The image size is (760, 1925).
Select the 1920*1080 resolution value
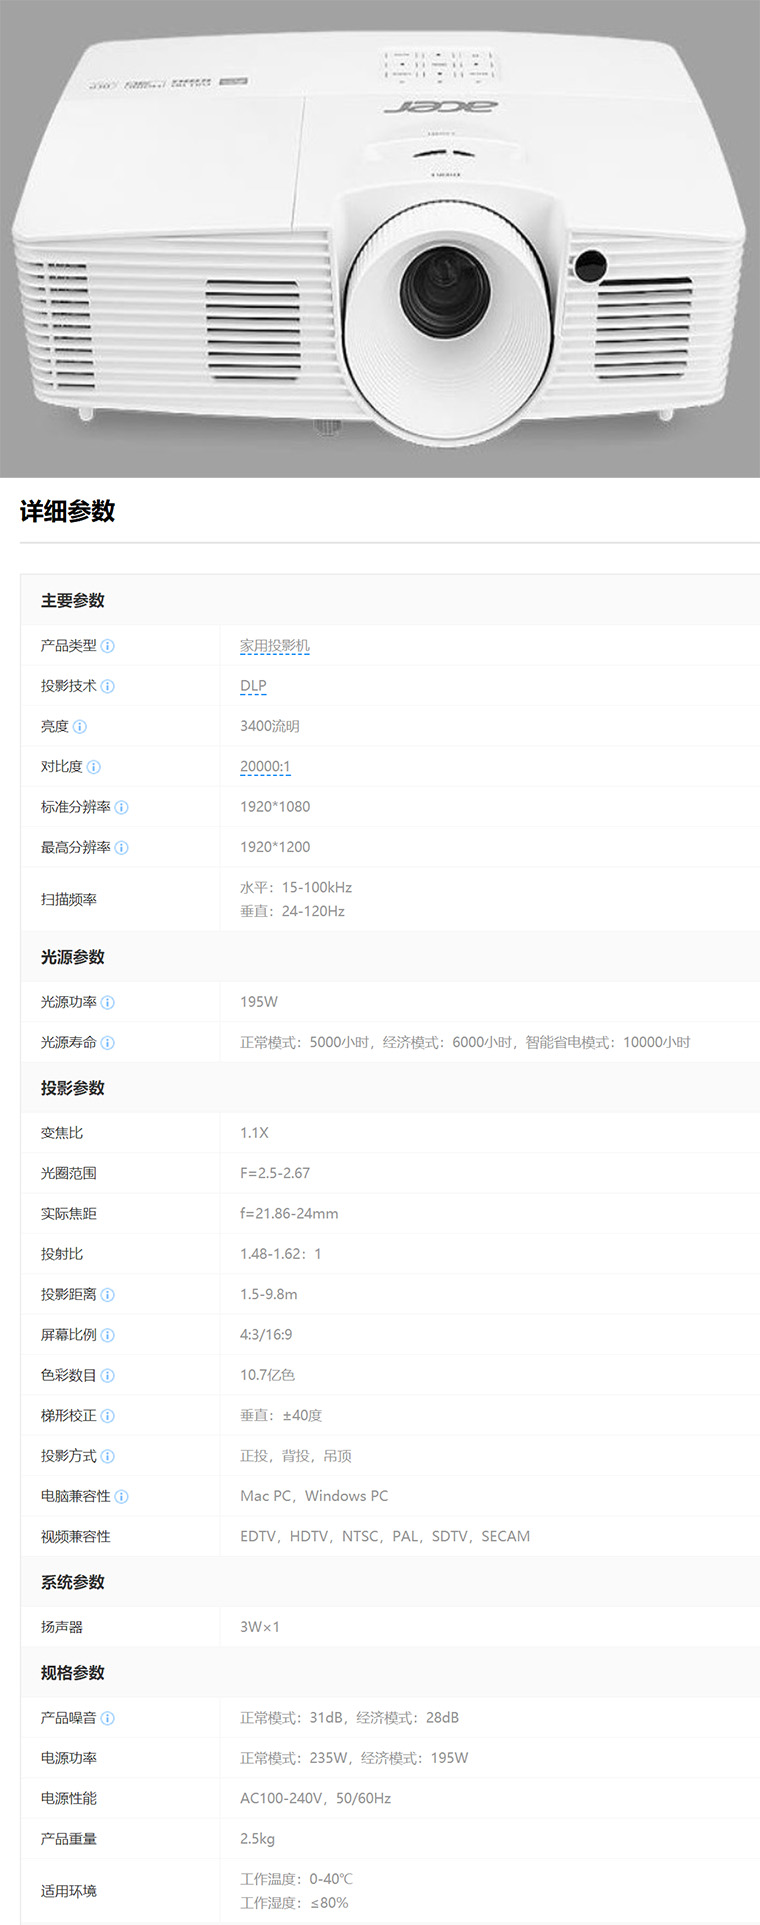tap(275, 807)
